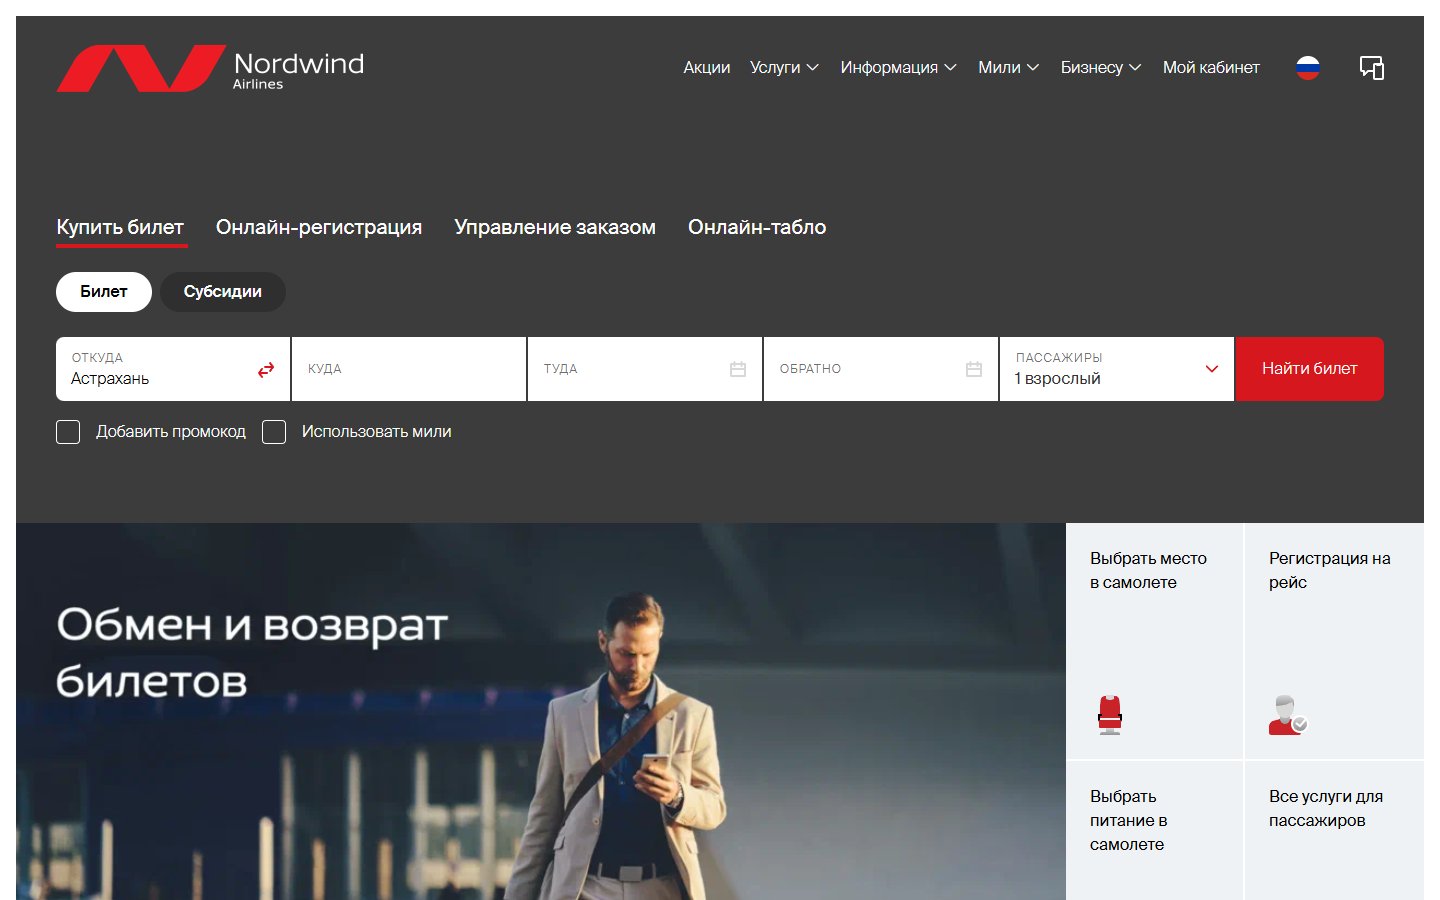Open Регистрация на рейс link
Image resolution: width=1440 pixels, height=900 pixels.
(x=1334, y=641)
